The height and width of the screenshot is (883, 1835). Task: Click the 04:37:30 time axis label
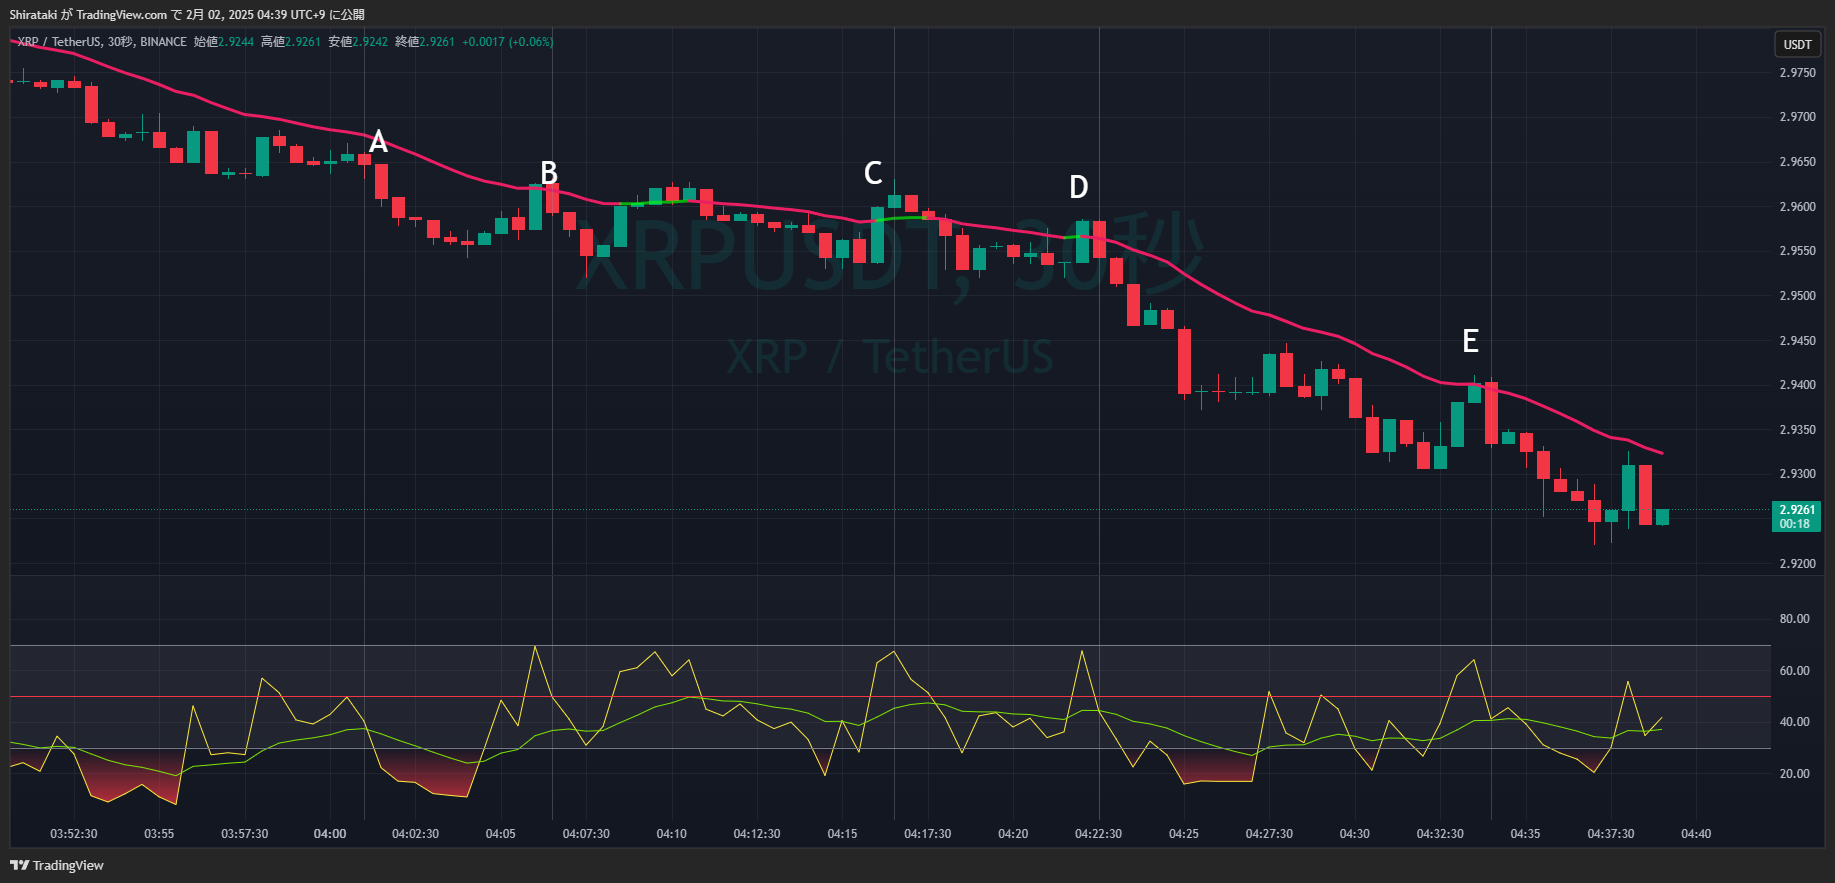[x=1611, y=834]
